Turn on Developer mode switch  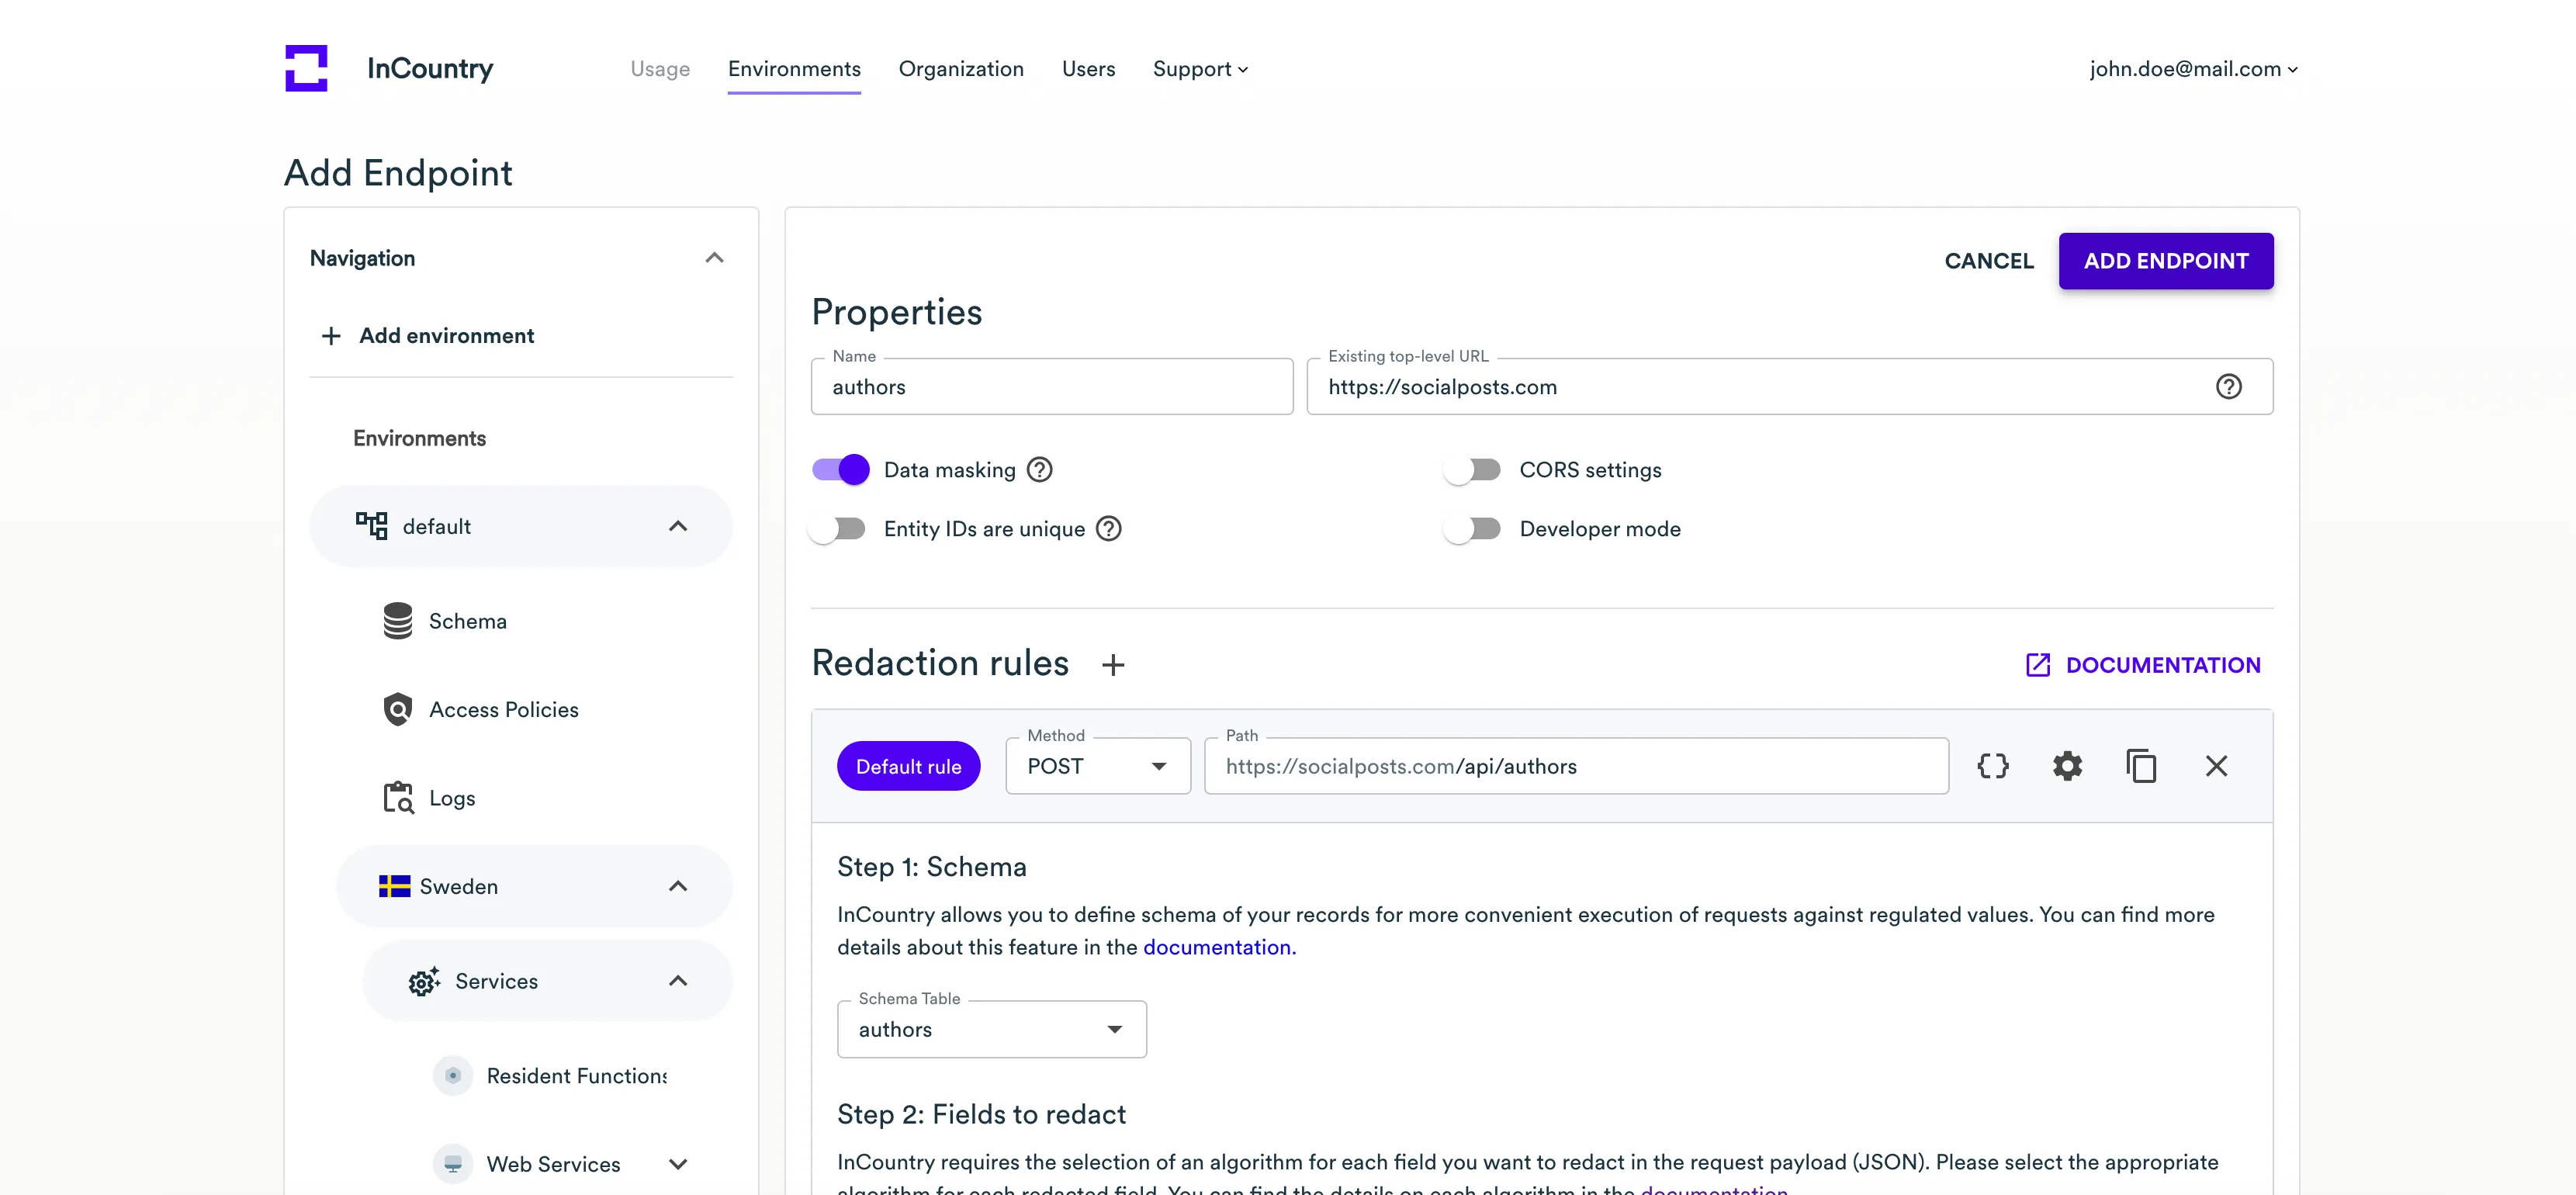pyautogui.click(x=1472, y=529)
